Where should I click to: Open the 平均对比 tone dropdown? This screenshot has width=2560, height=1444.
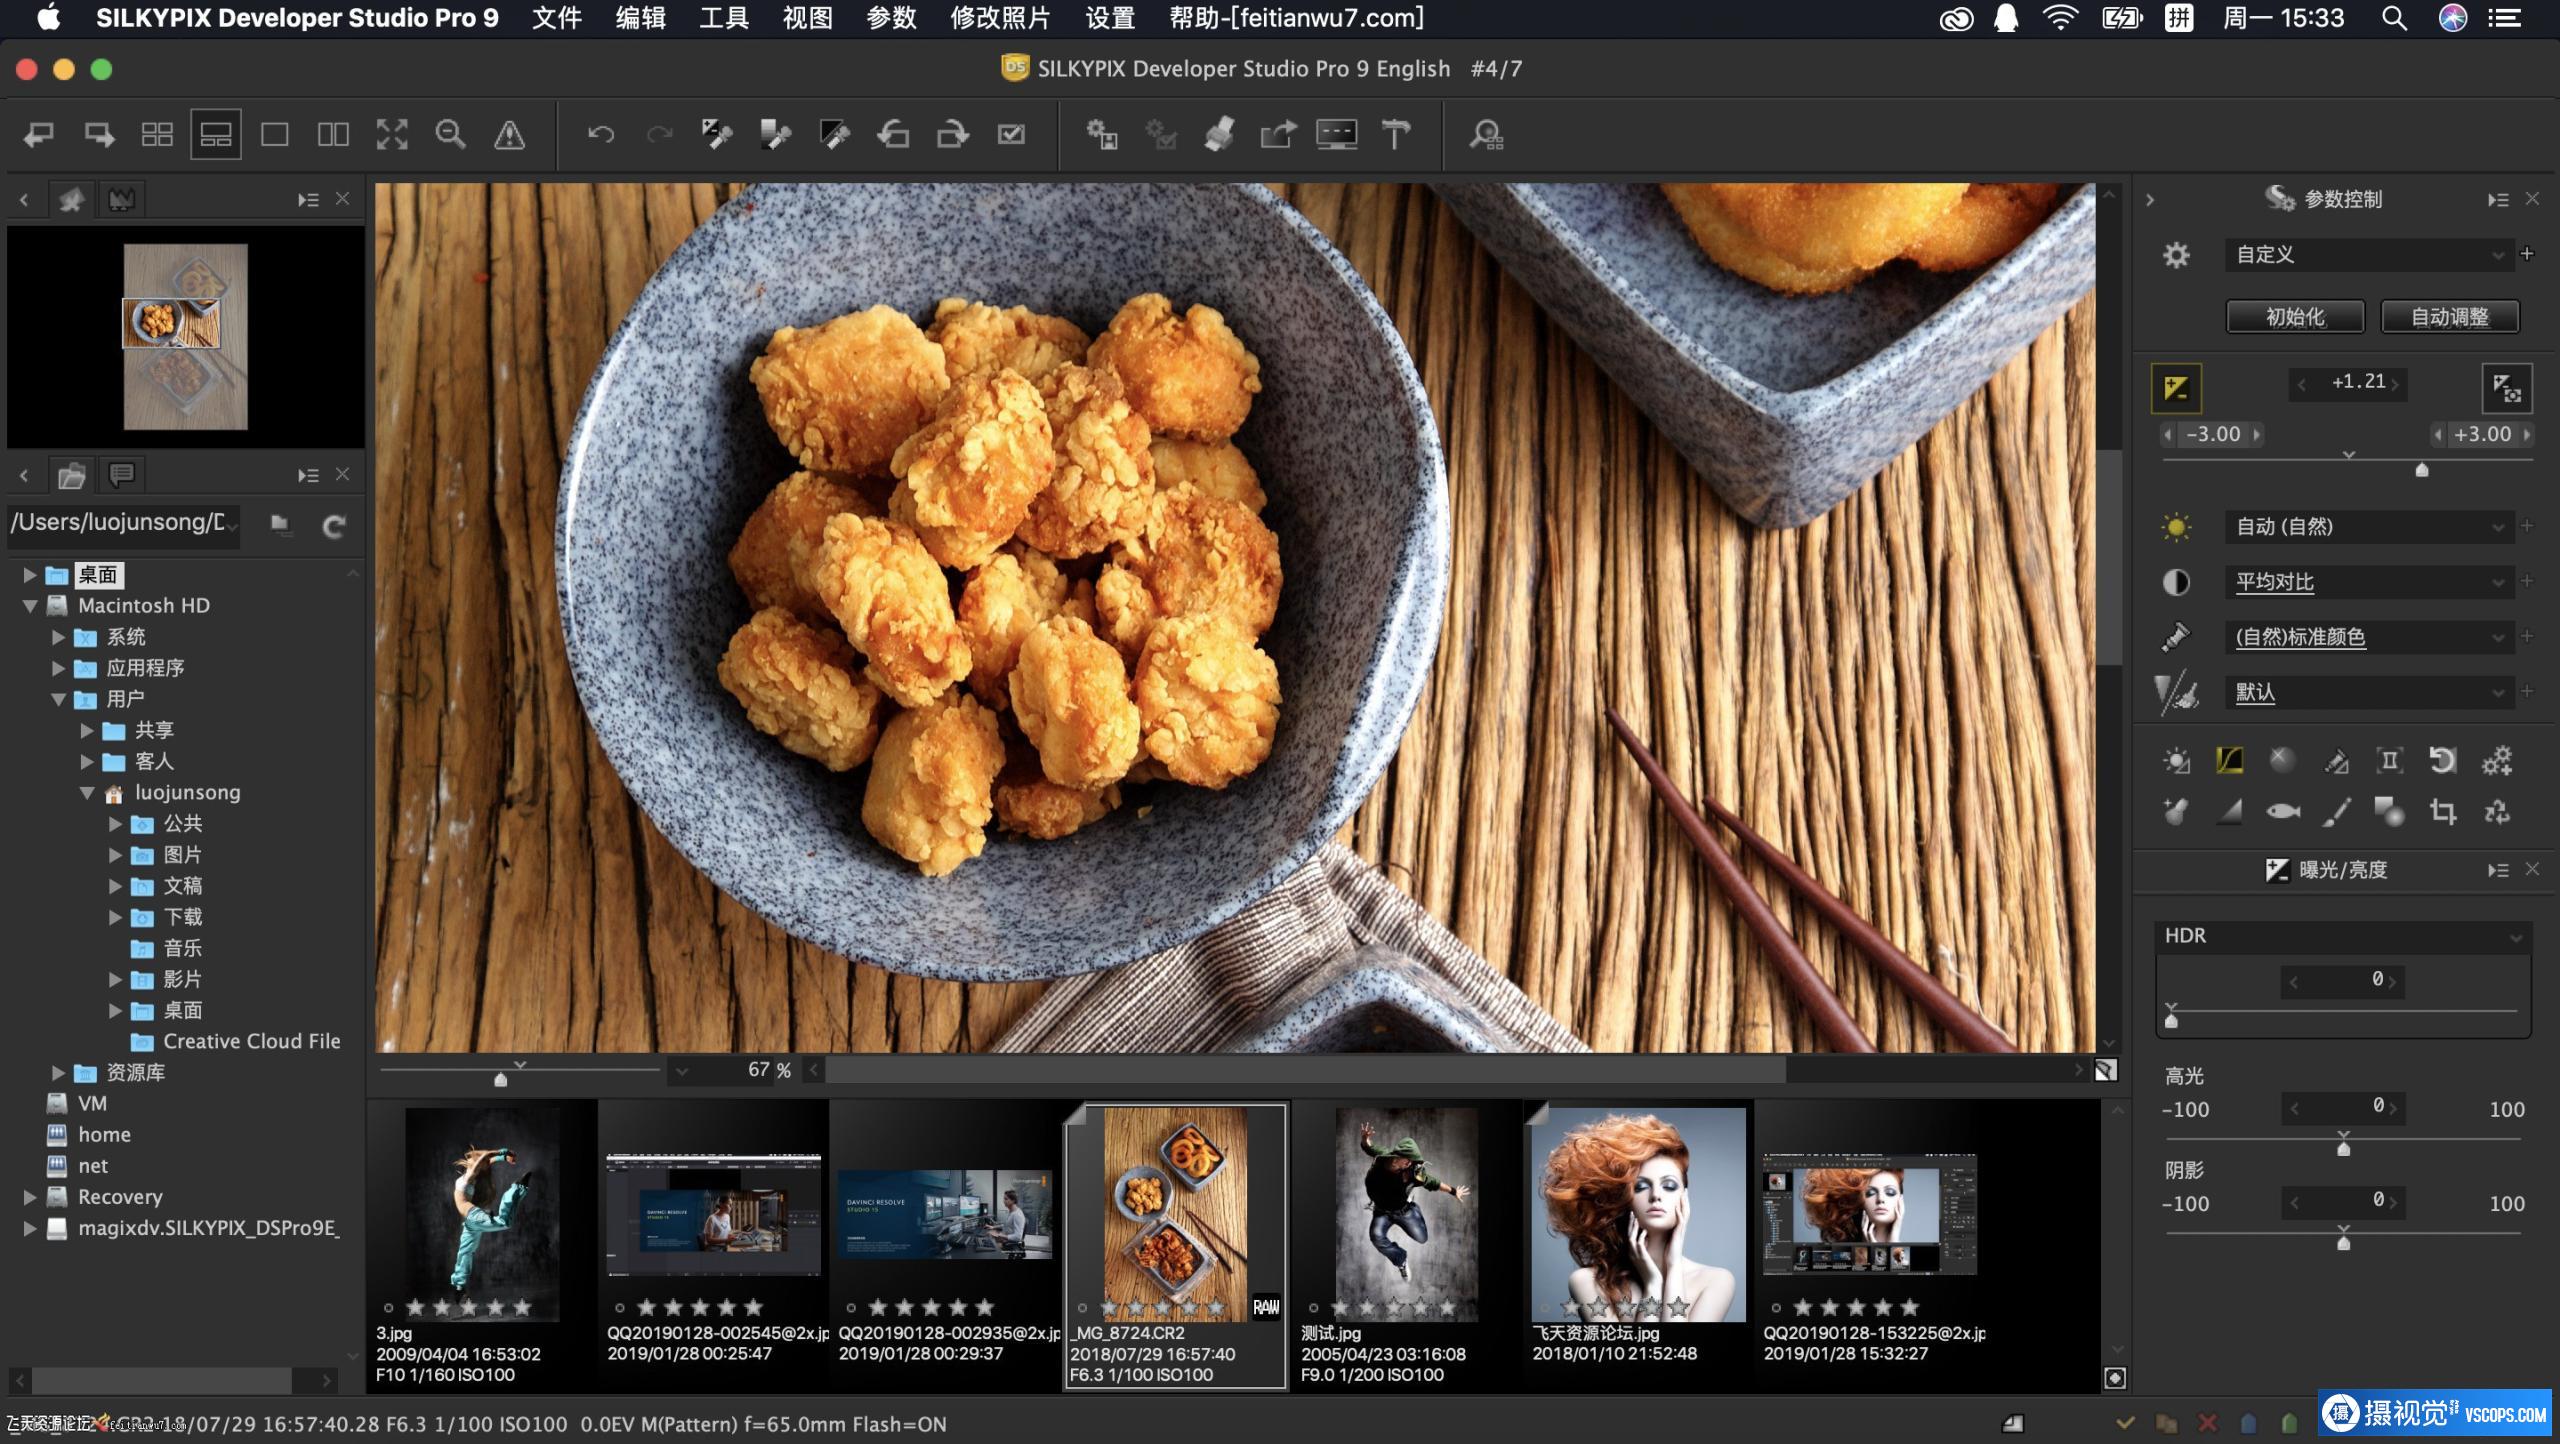[2368, 582]
